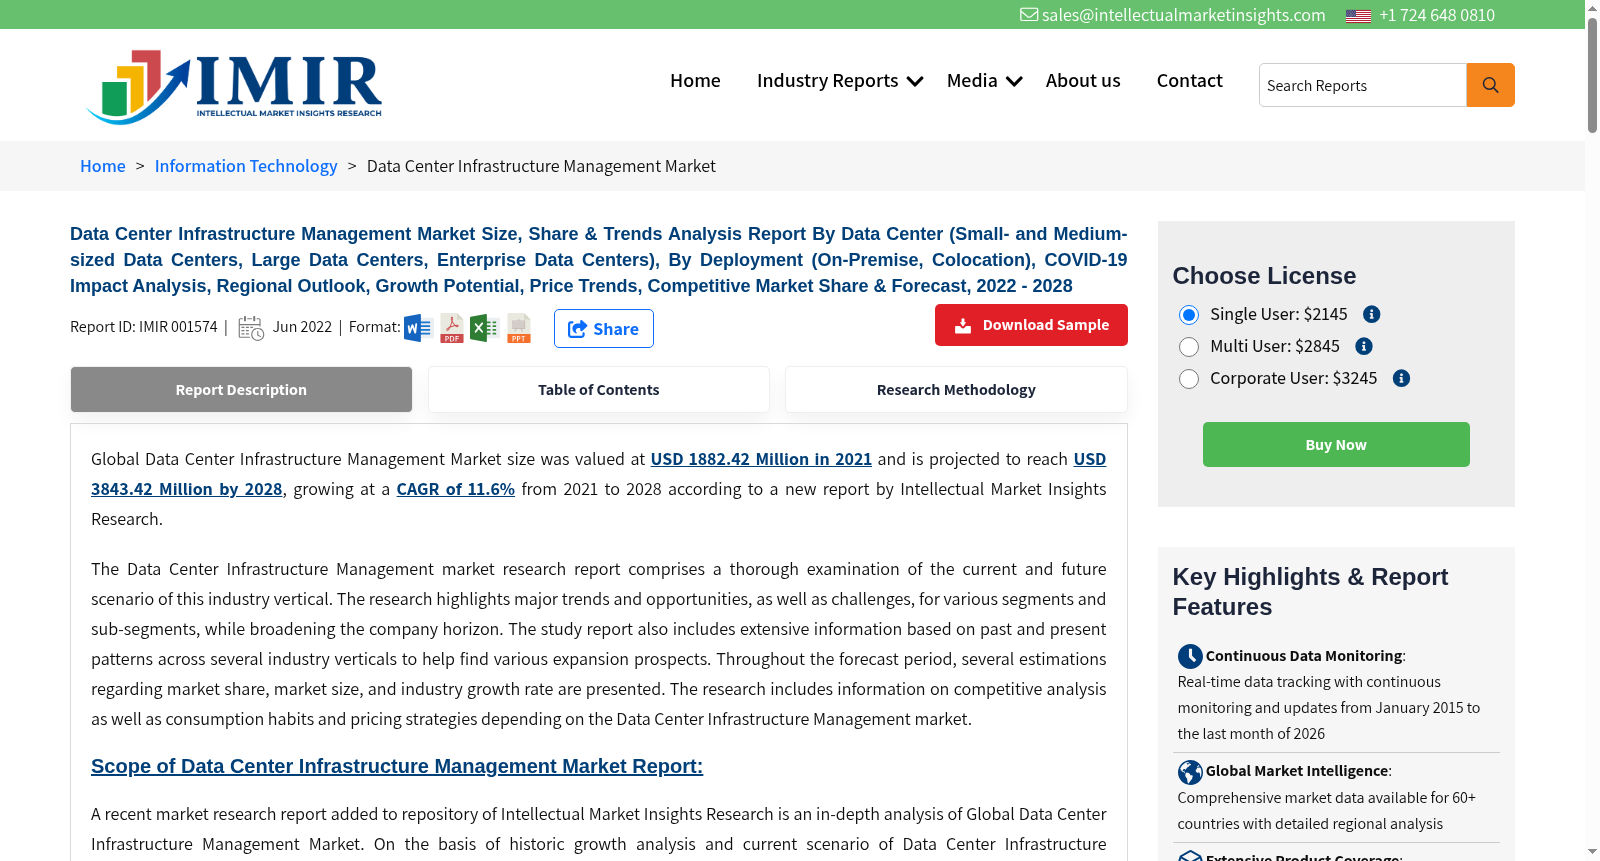Viewport: 1600px width, 861px height.
Task: Select Single User: $2145 license
Action: click(1189, 315)
